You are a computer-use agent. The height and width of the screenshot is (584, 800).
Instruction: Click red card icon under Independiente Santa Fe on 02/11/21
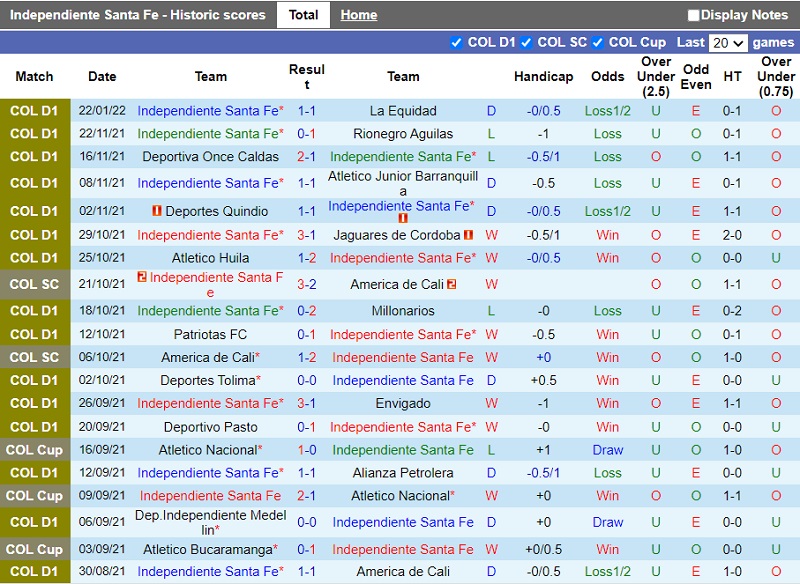click(403, 218)
